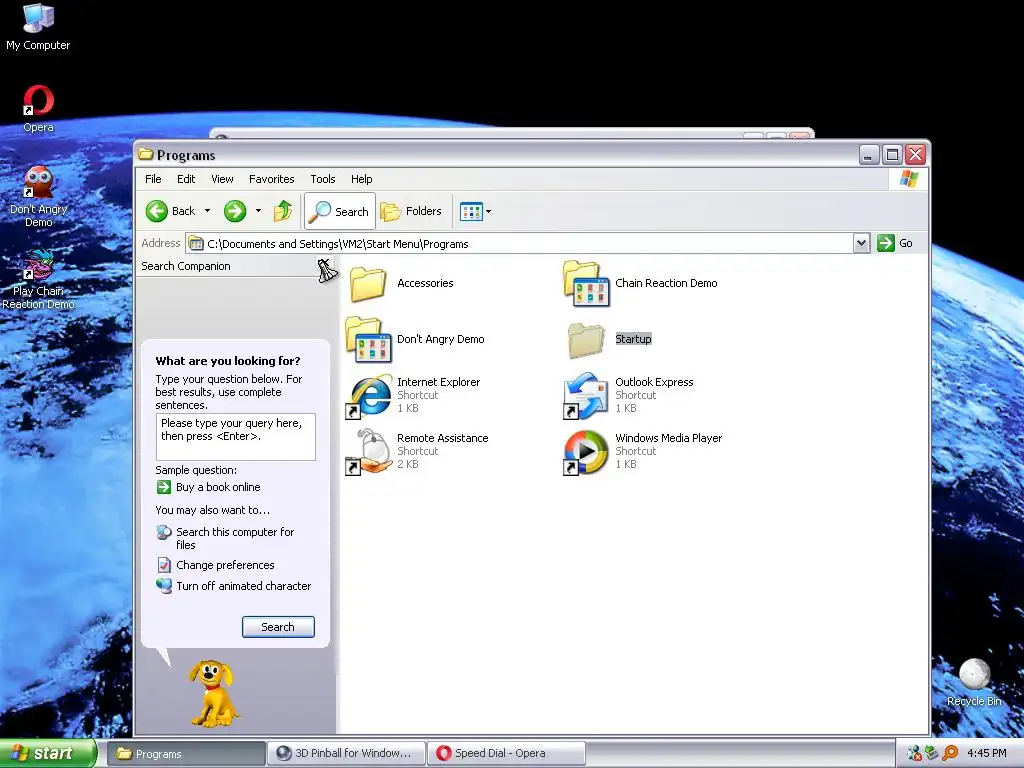Show the Folders pane

411,211
